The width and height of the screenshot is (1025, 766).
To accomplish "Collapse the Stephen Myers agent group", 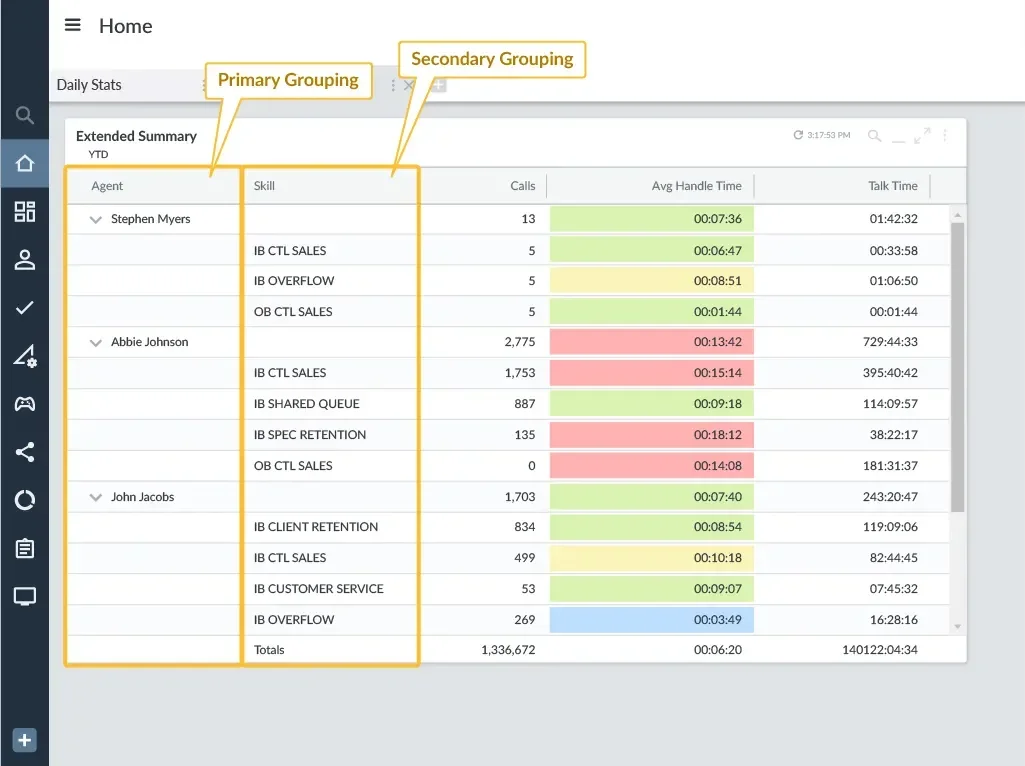I will pos(96,220).
